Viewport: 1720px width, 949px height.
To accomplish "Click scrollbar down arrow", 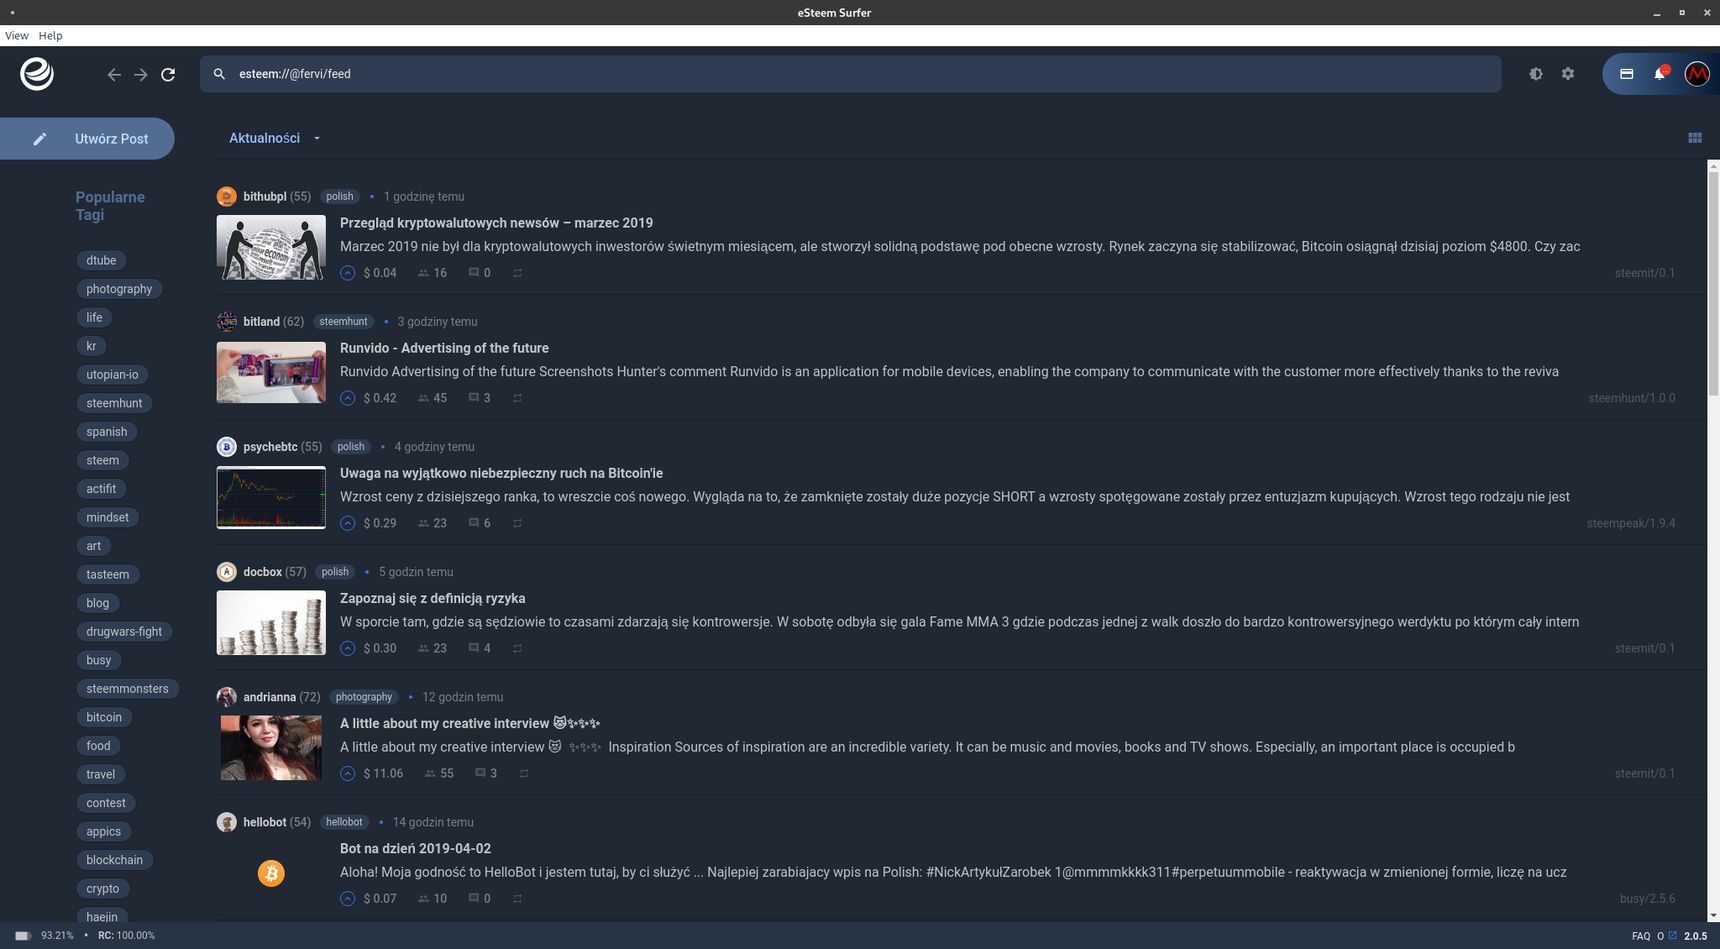I will coord(1714,915).
